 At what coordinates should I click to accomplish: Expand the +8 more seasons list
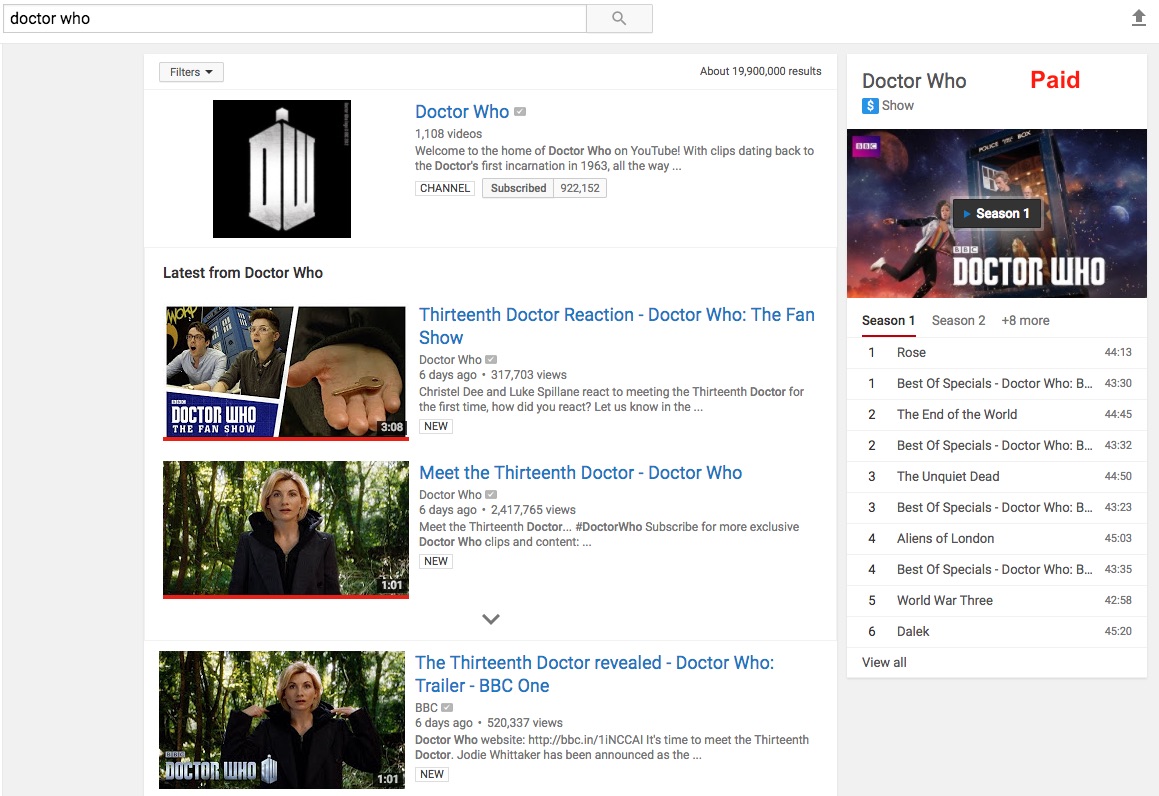[1025, 320]
